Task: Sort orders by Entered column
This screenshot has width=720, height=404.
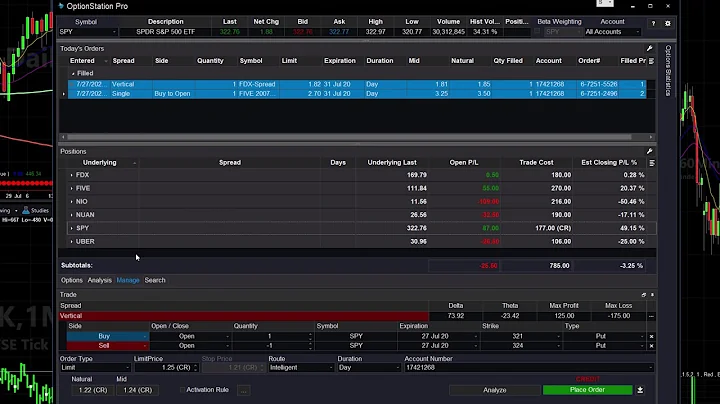Action: pos(83,61)
